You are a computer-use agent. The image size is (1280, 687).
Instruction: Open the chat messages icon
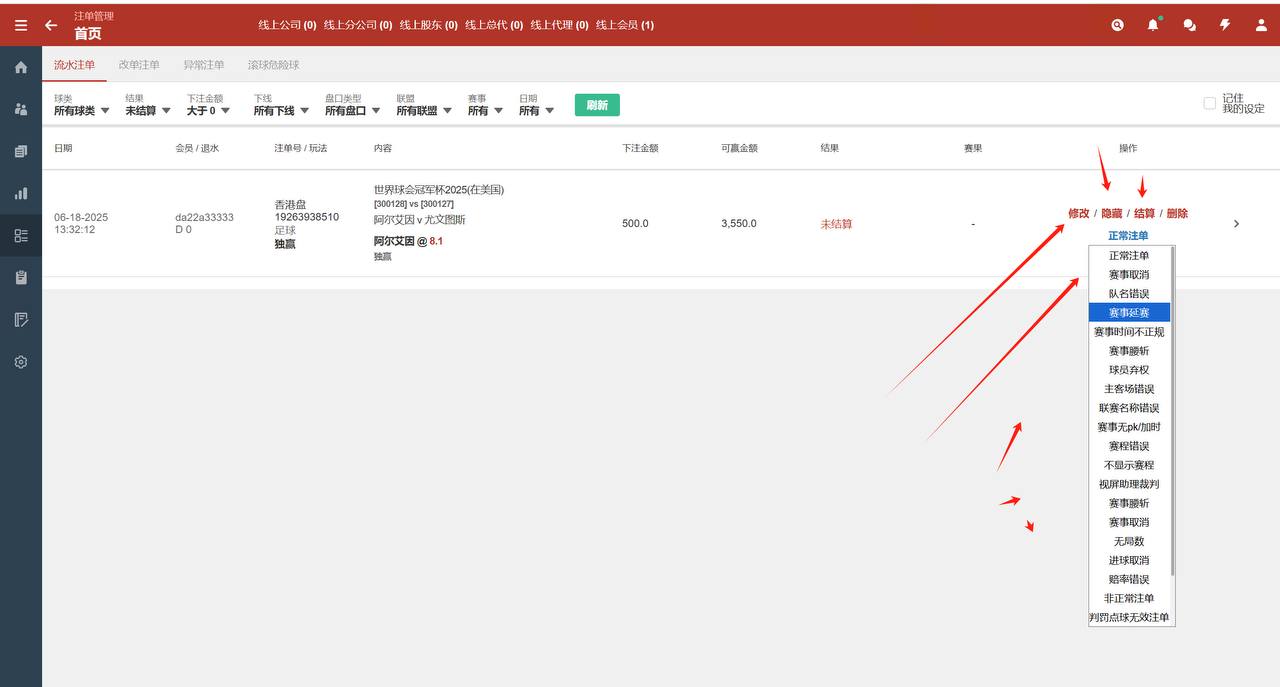coord(1189,25)
